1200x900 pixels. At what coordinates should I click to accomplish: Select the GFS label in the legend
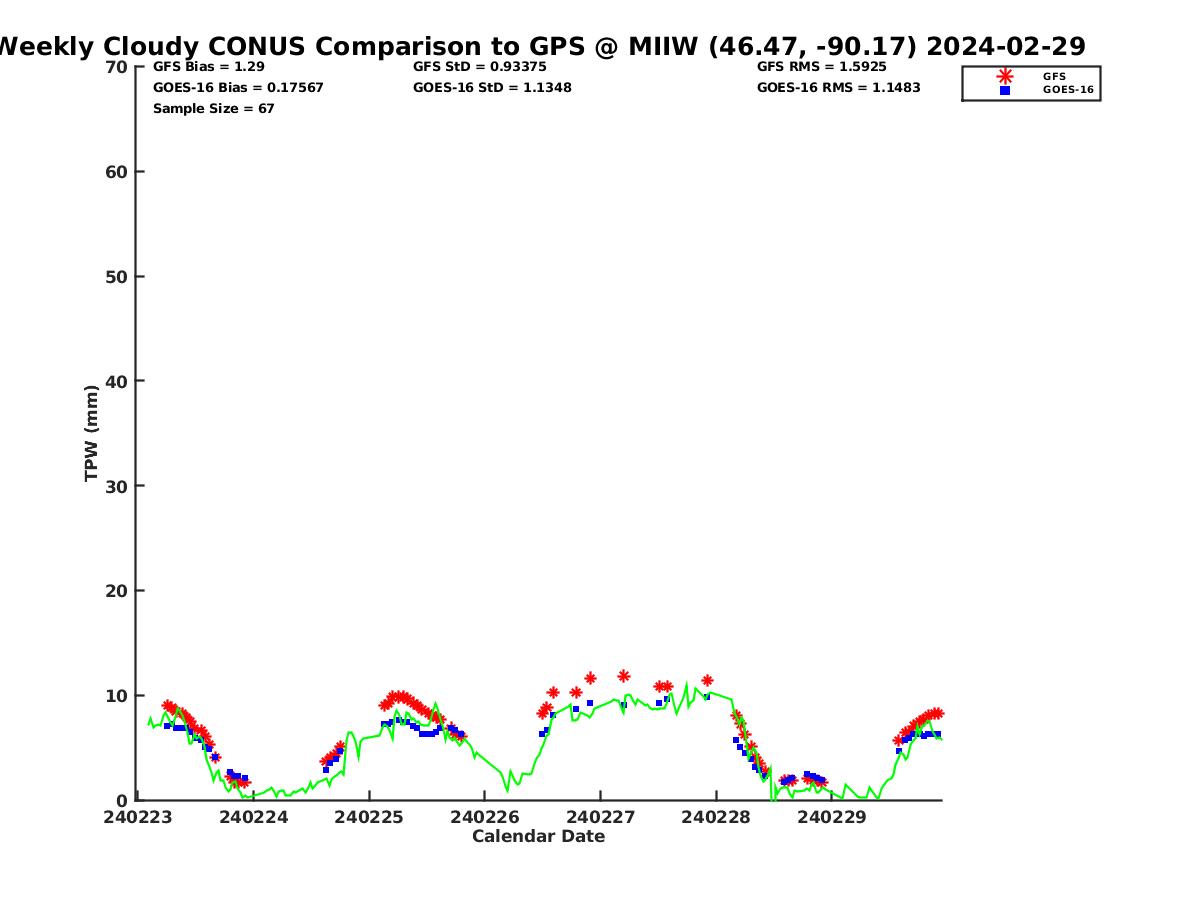[x=1054, y=76]
